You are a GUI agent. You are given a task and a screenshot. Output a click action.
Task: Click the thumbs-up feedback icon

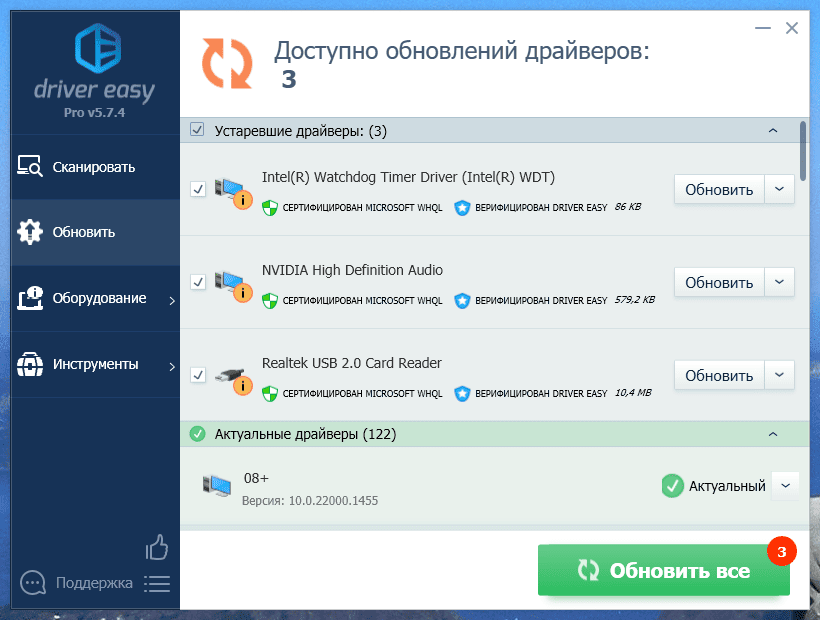pos(157,546)
